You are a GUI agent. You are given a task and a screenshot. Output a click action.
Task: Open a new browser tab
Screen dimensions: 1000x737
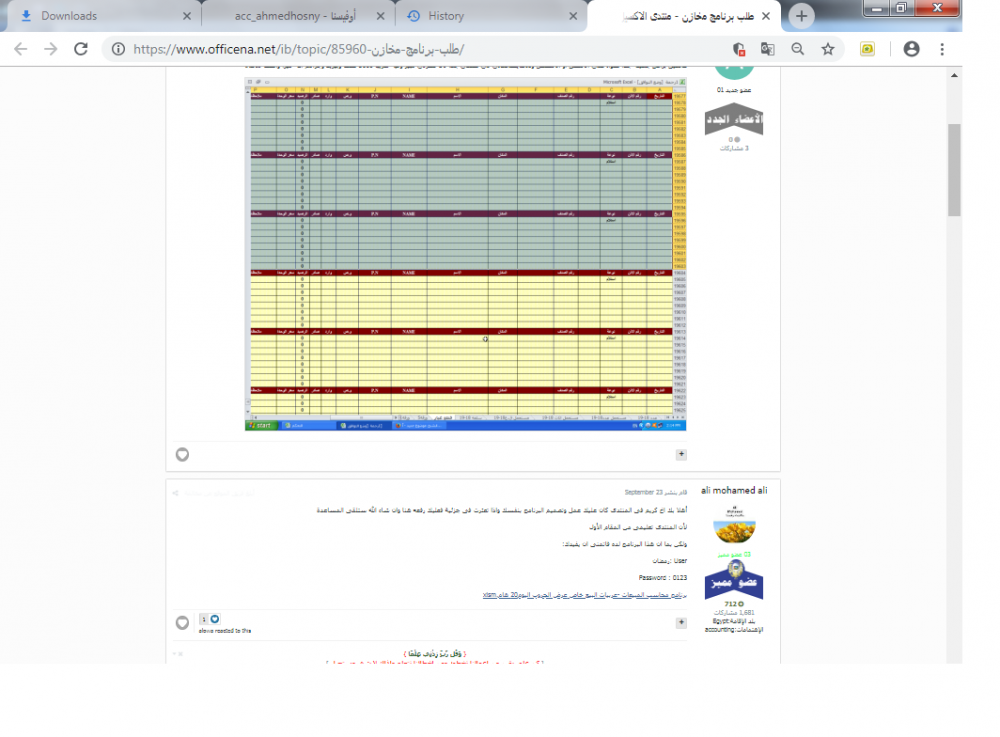[x=801, y=16]
